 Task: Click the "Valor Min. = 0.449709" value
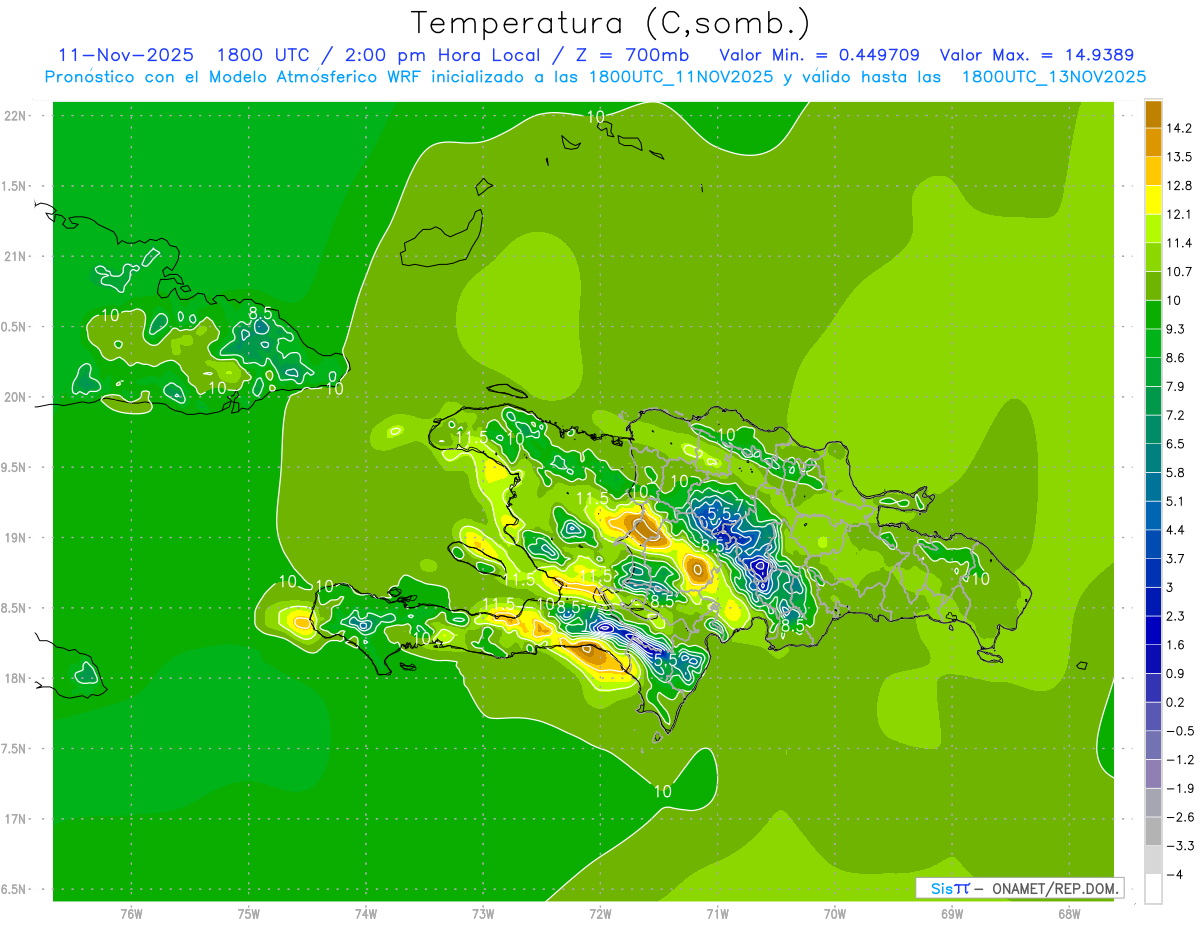pyautogui.click(x=820, y=55)
